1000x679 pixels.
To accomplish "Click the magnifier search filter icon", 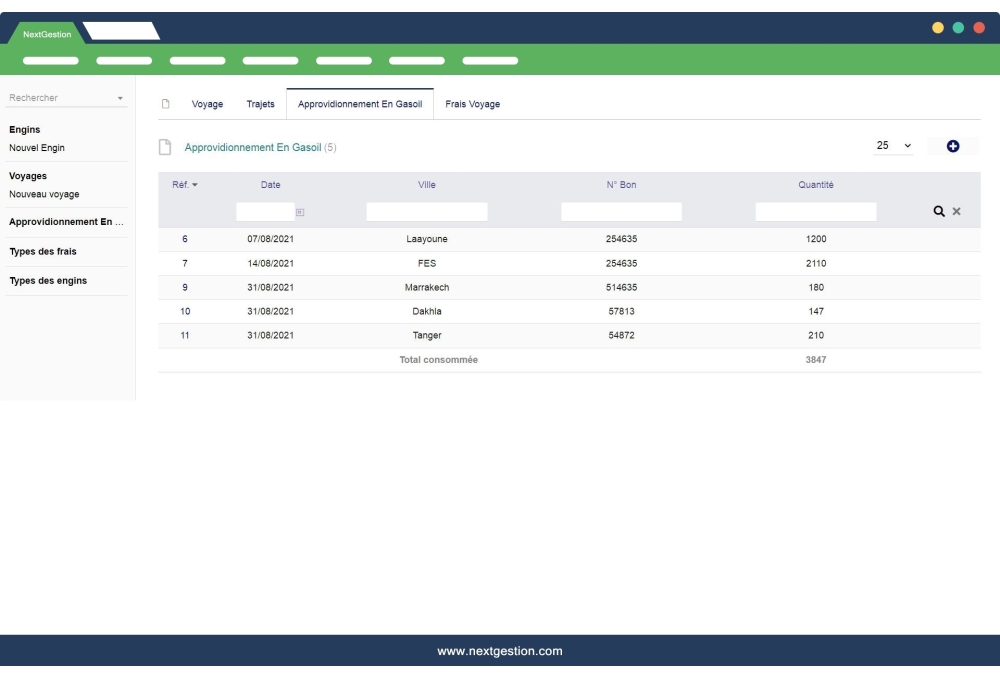I will [939, 212].
